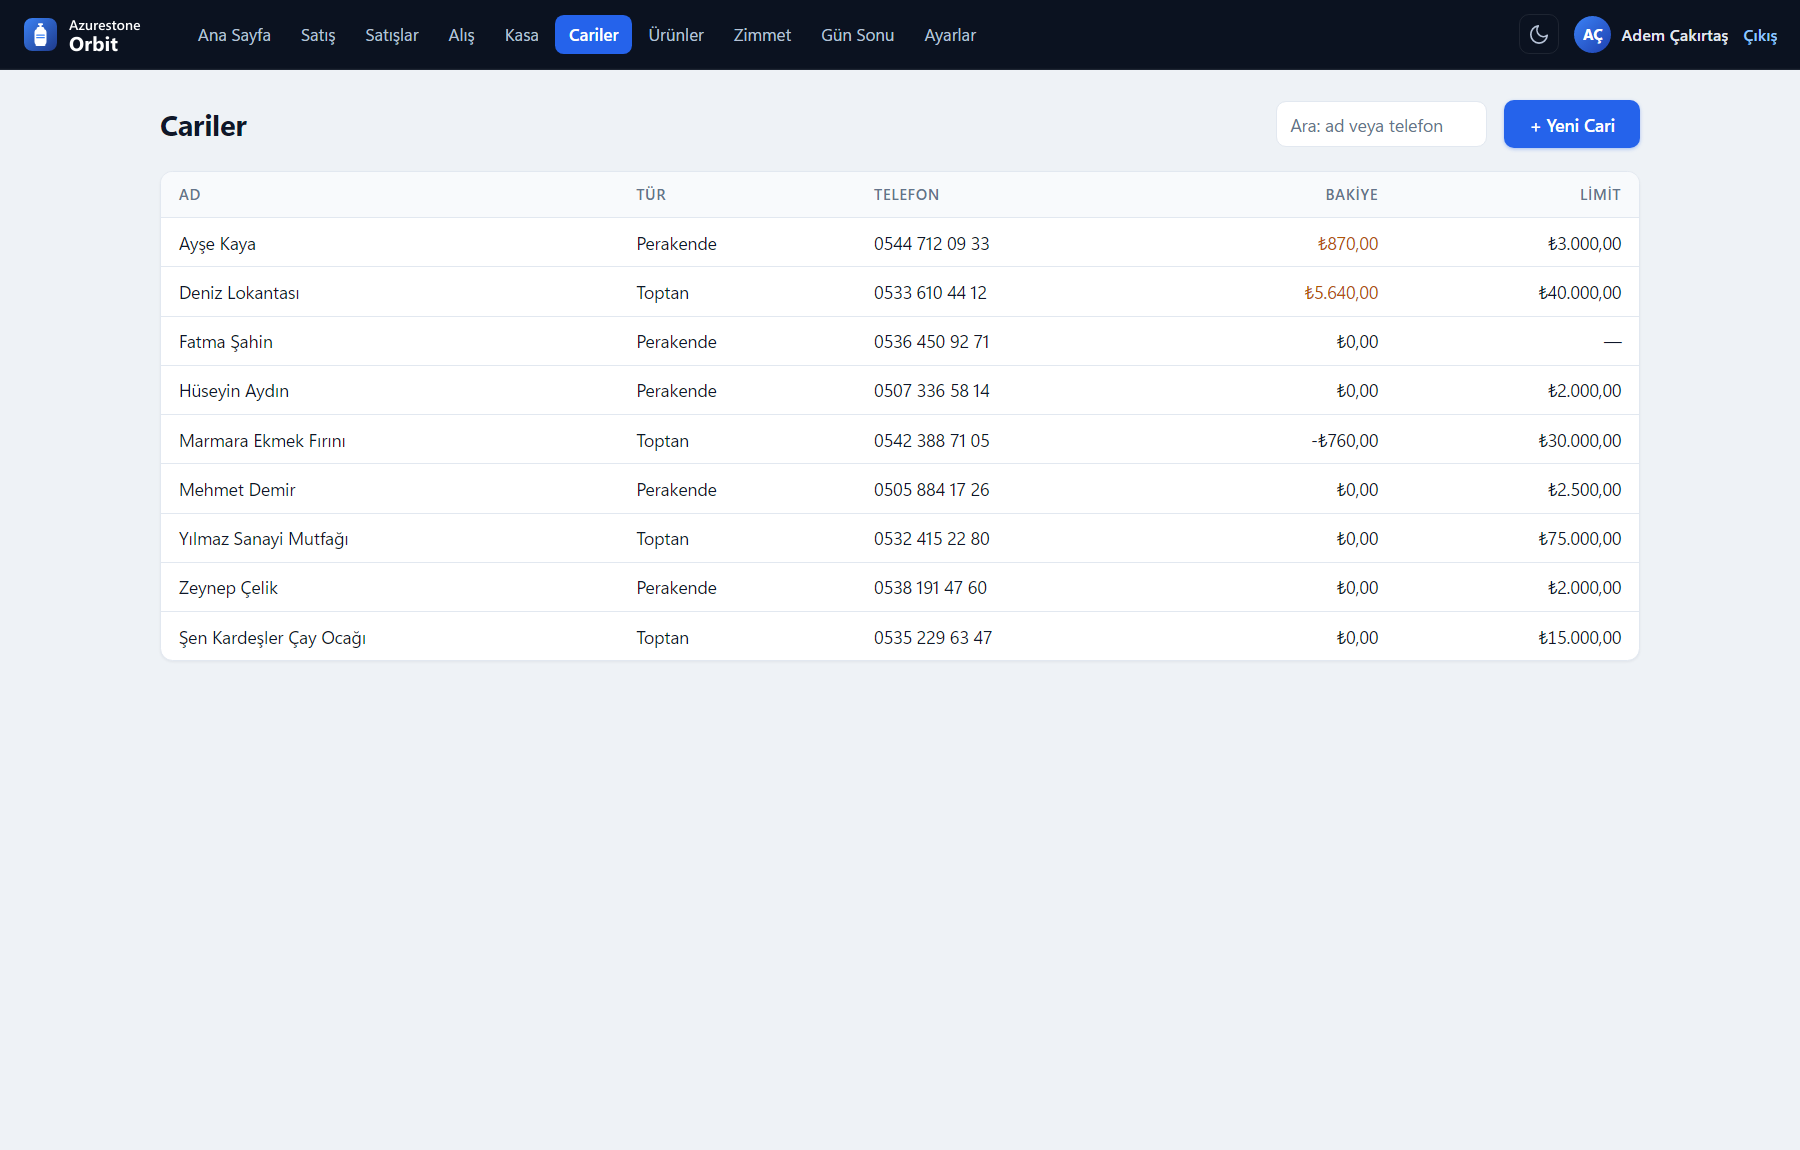This screenshot has height=1150, width=1800.
Task: Toggle dark mode with the moon icon
Action: 1539,35
